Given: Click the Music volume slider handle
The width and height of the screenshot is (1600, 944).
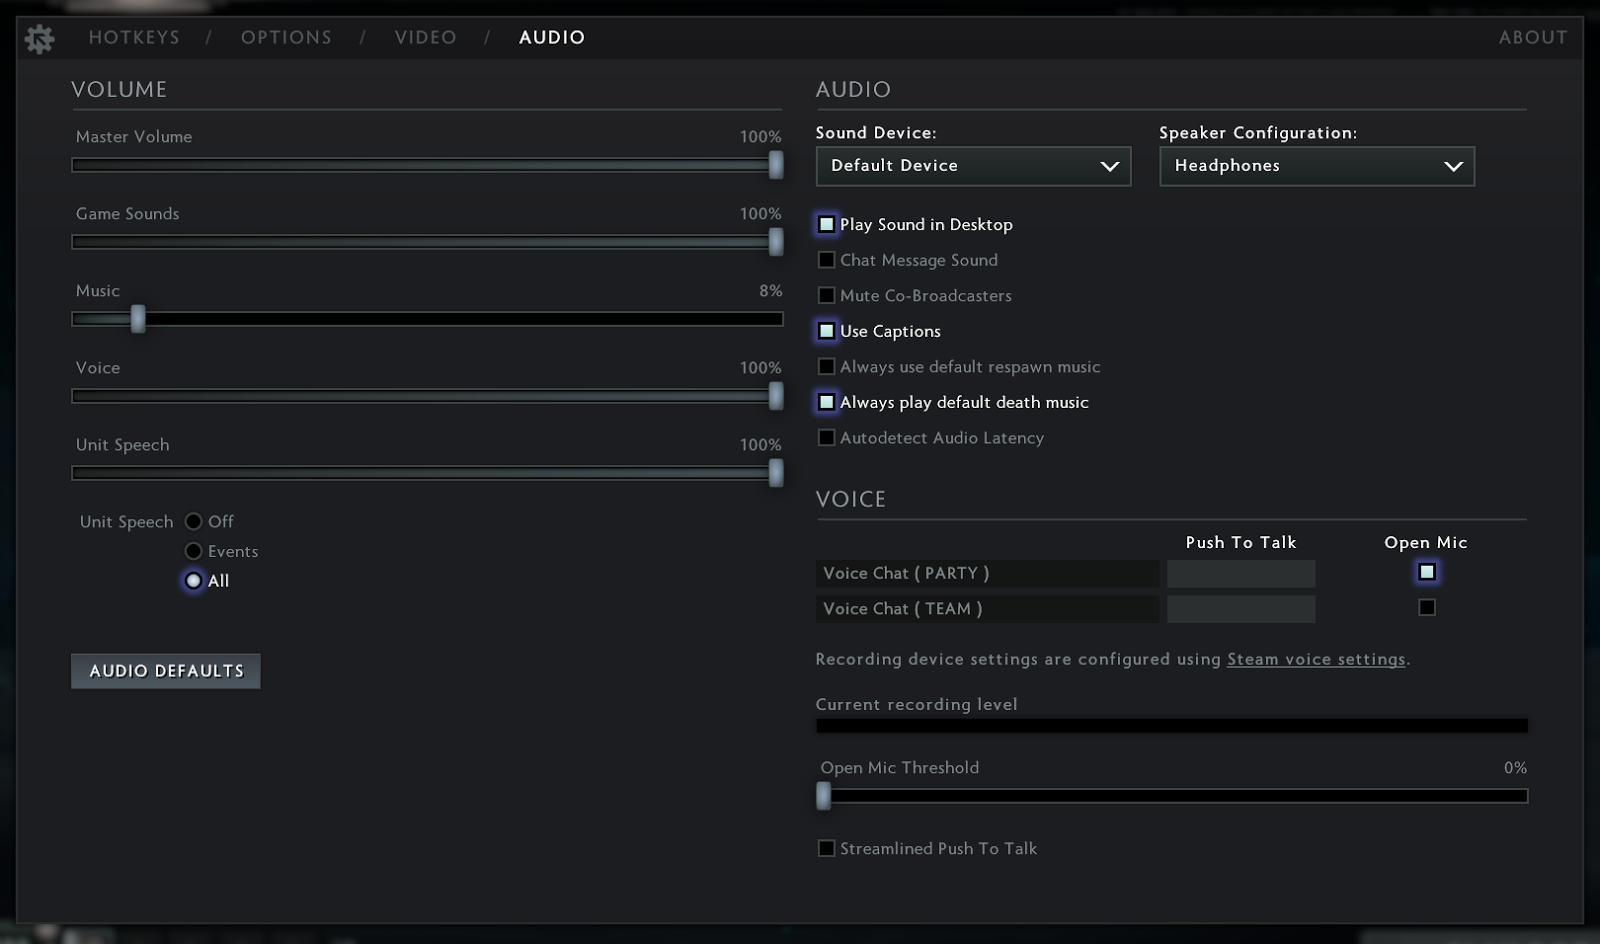Looking at the screenshot, I should tap(138, 319).
